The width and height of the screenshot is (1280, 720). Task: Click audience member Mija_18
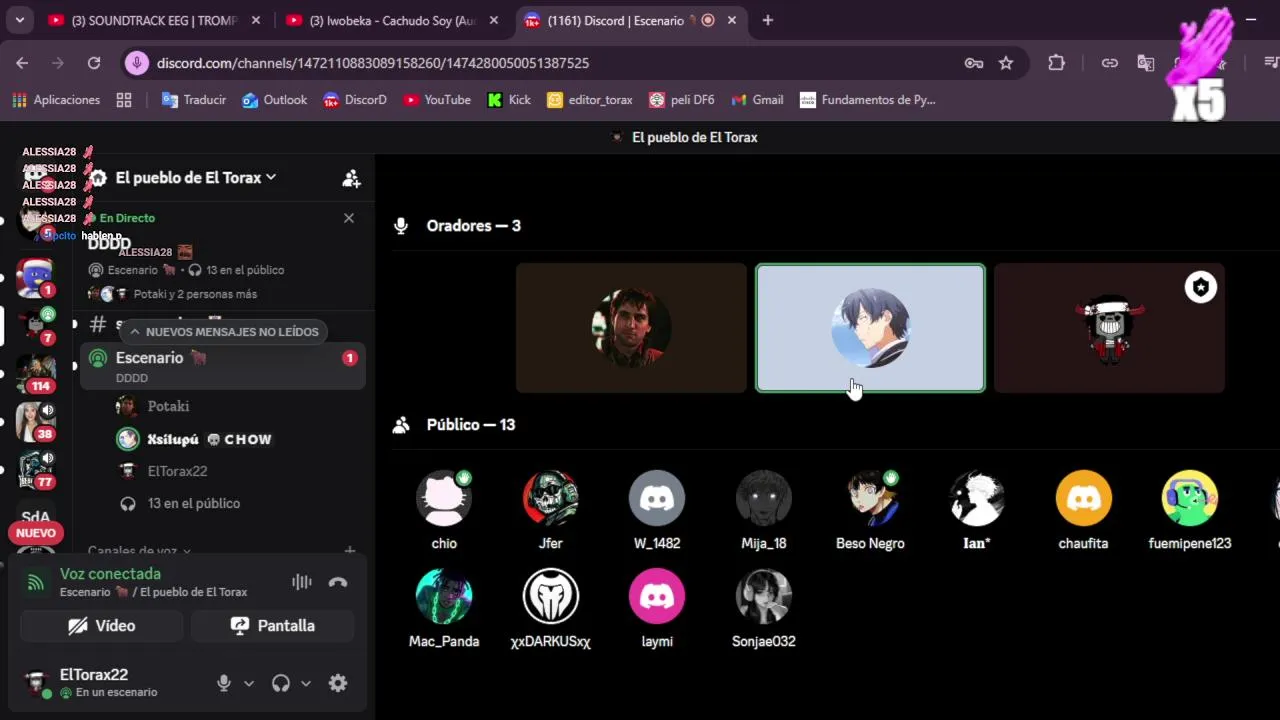764,510
